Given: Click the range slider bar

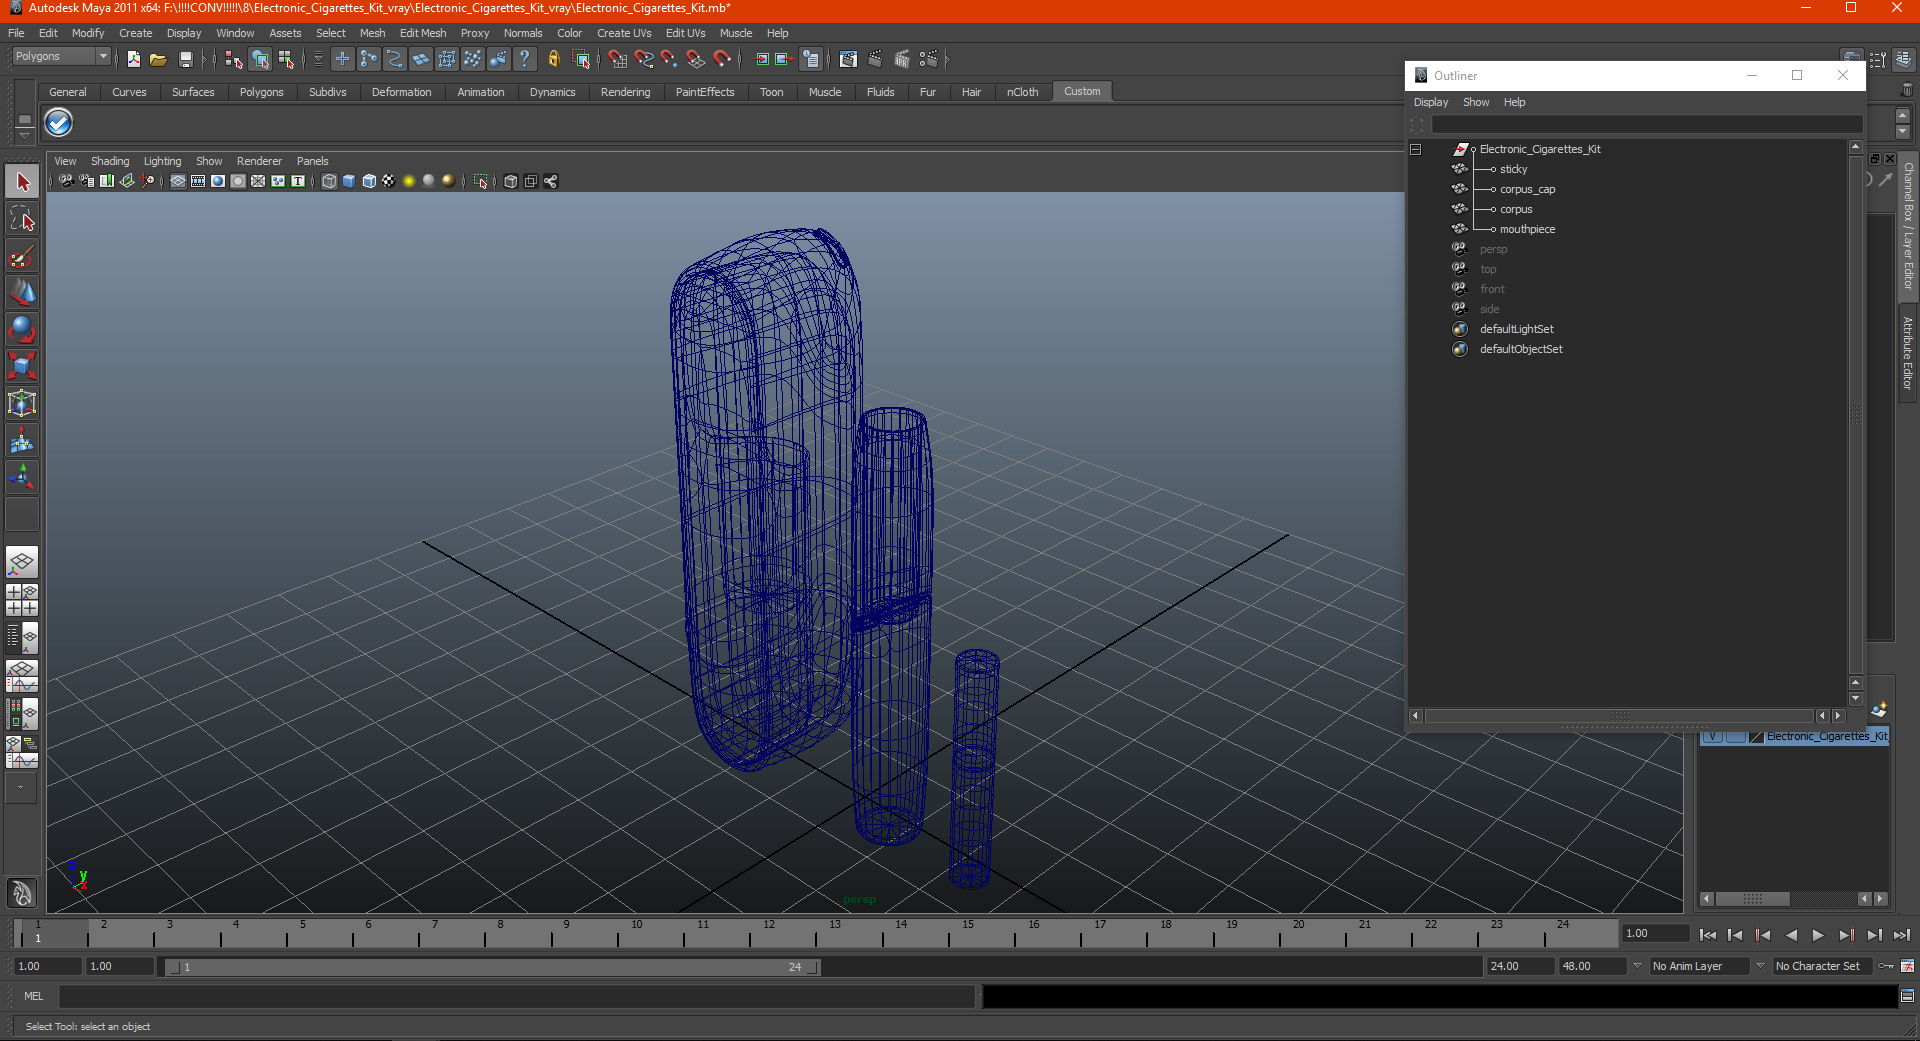Looking at the screenshot, I should (493, 967).
